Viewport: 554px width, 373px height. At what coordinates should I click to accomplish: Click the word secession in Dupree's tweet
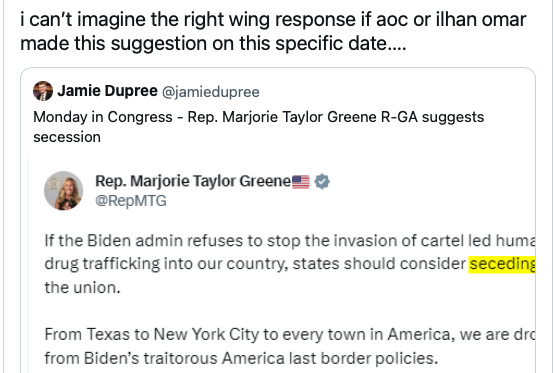coord(67,137)
